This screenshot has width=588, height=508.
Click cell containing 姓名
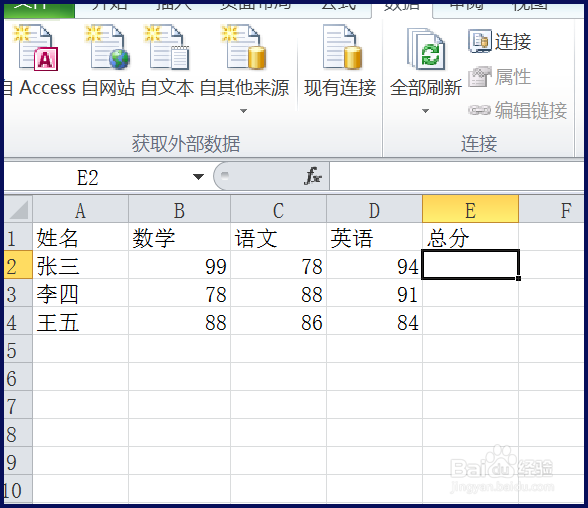(81, 238)
